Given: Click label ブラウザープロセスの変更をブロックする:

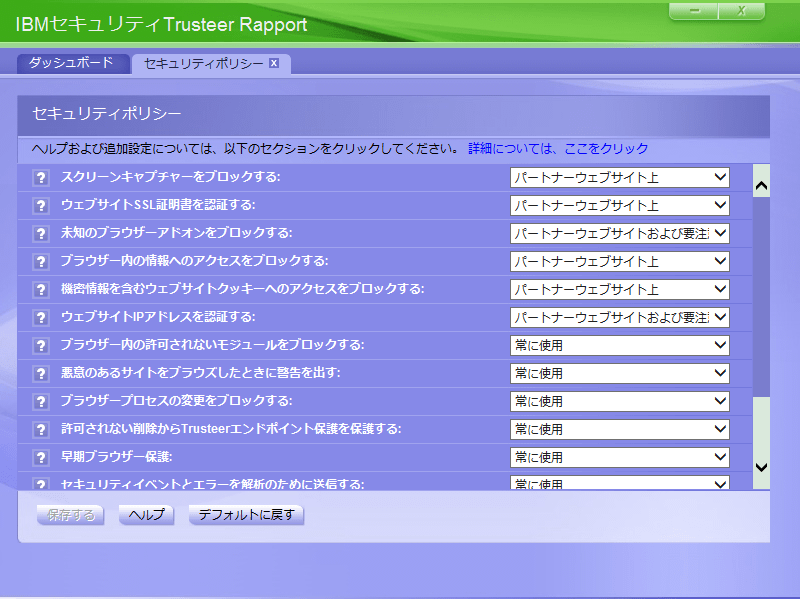Looking at the screenshot, I should tap(177, 401).
